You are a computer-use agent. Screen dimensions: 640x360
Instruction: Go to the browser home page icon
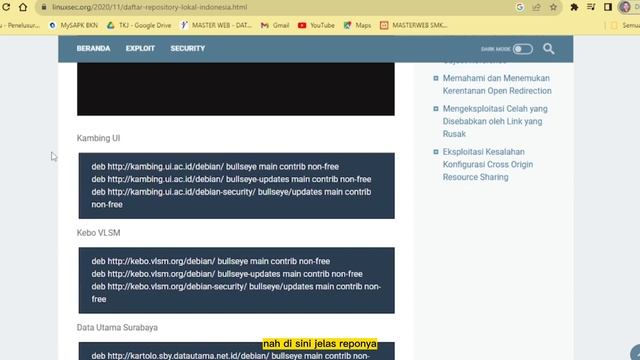pos(23,7)
